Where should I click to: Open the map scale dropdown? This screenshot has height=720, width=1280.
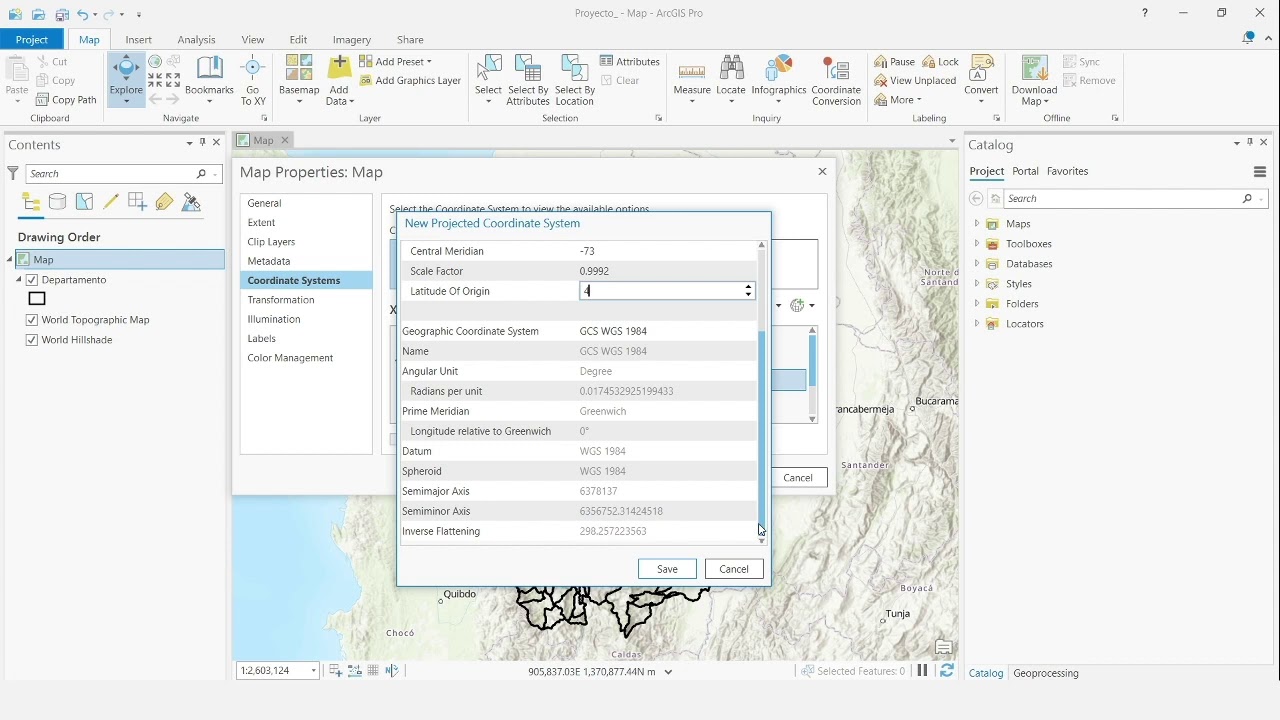[x=314, y=671]
